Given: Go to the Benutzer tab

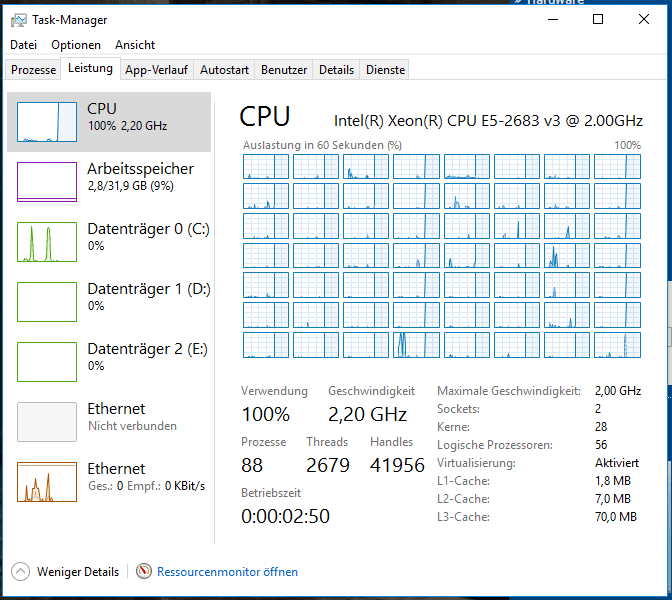Looking at the screenshot, I should point(284,70).
